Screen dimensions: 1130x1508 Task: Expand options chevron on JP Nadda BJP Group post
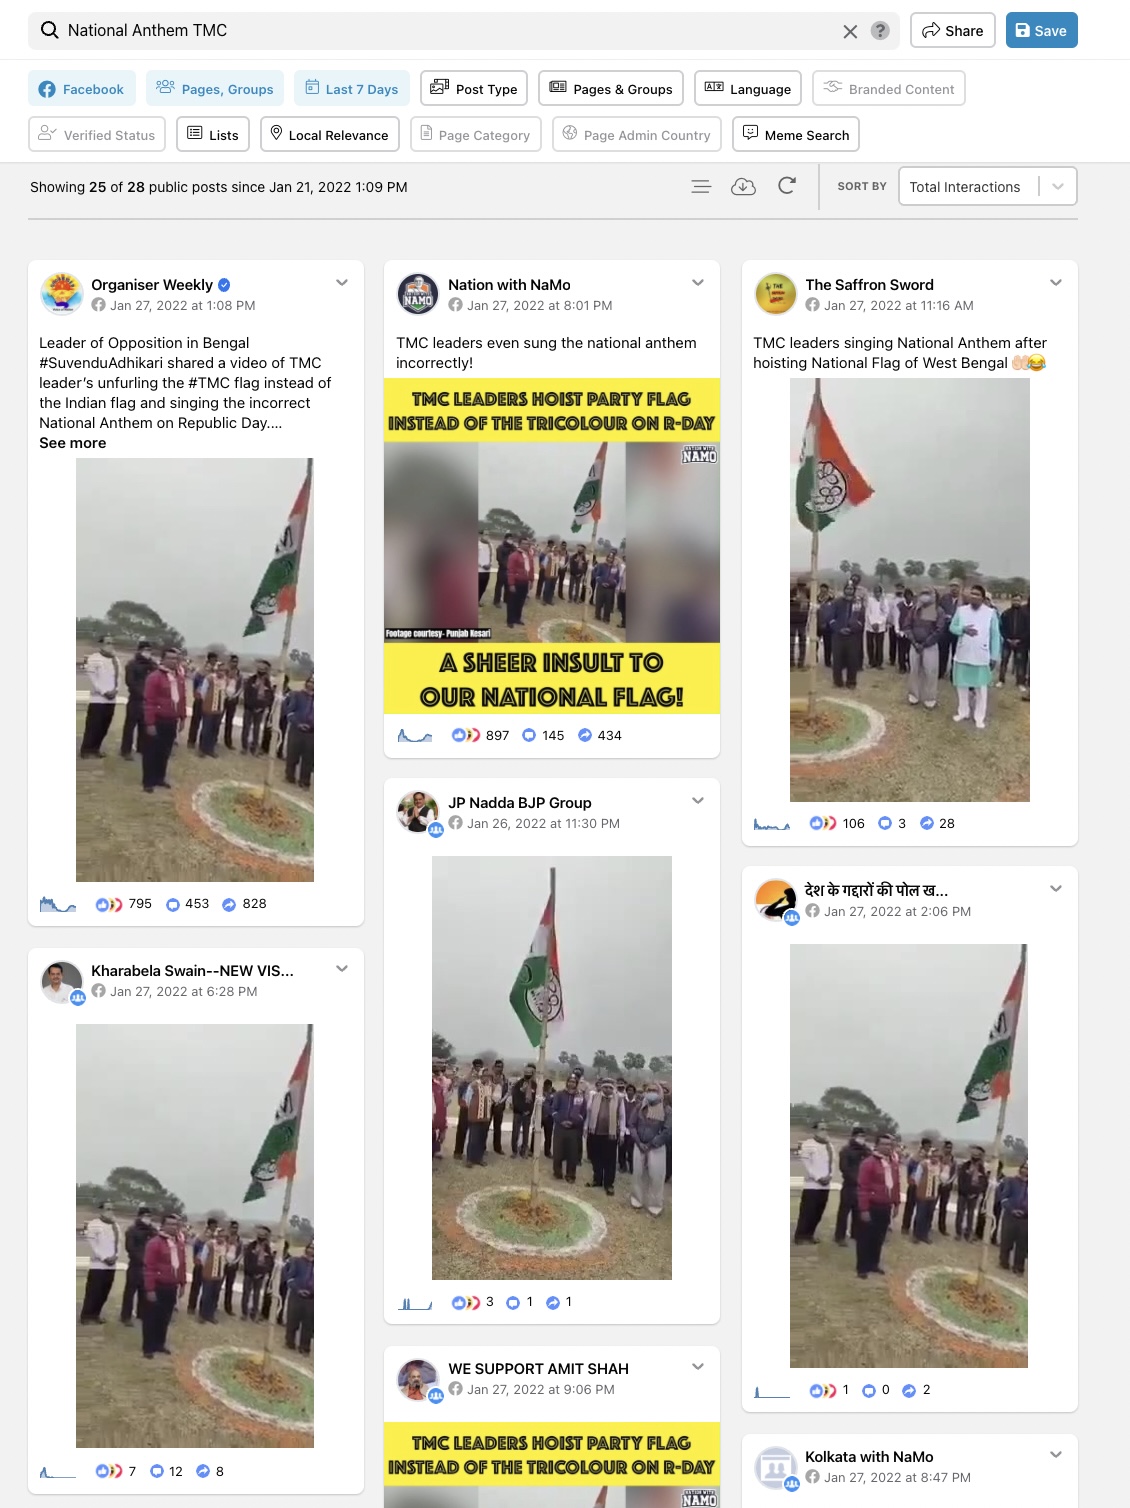tap(698, 801)
